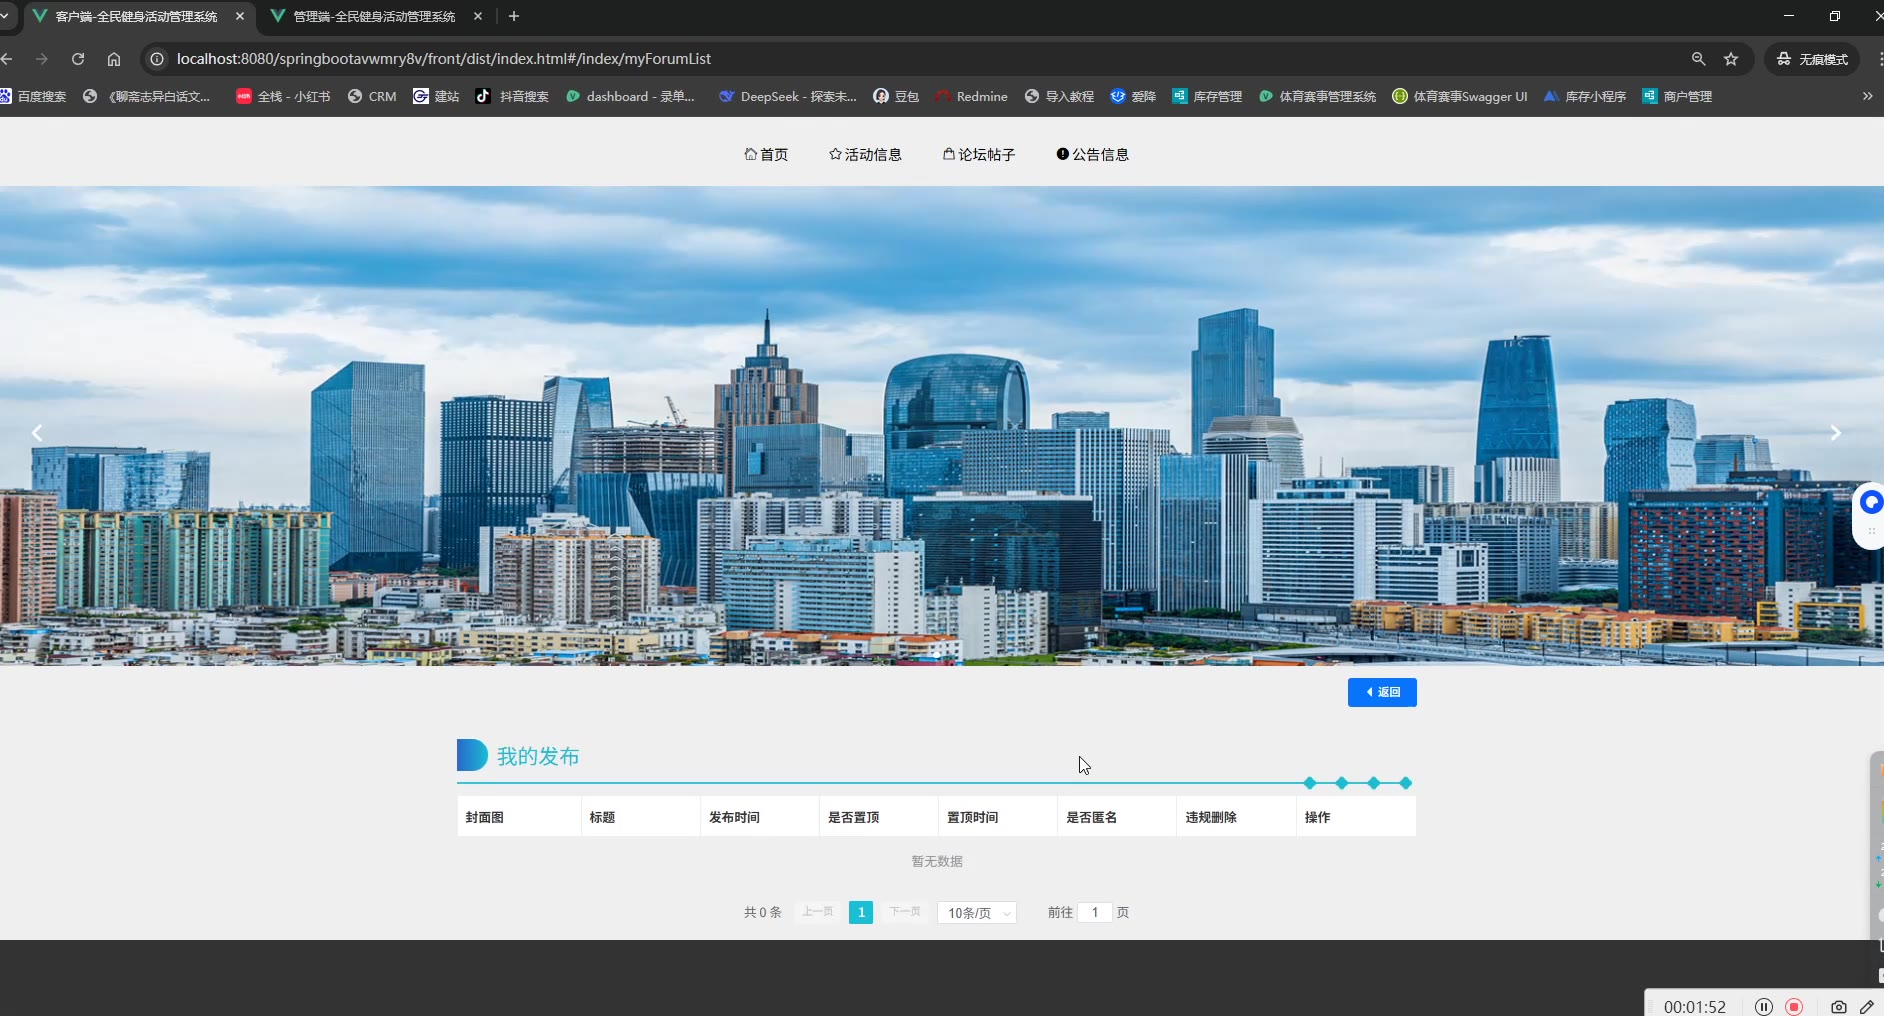Open the pencil annotation tool
The image size is (1884, 1016).
pos(1866,1007)
